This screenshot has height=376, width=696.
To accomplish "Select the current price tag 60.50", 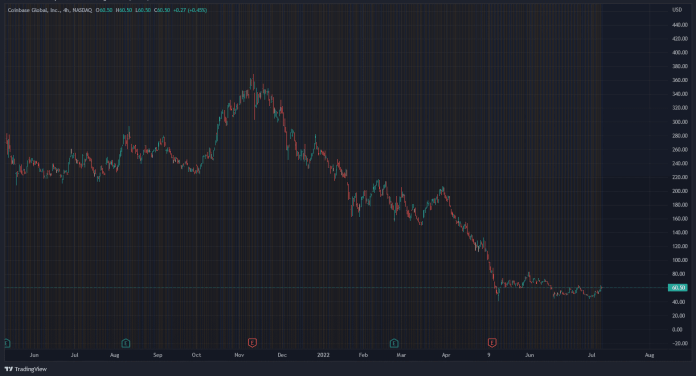I will pyautogui.click(x=677, y=288).
